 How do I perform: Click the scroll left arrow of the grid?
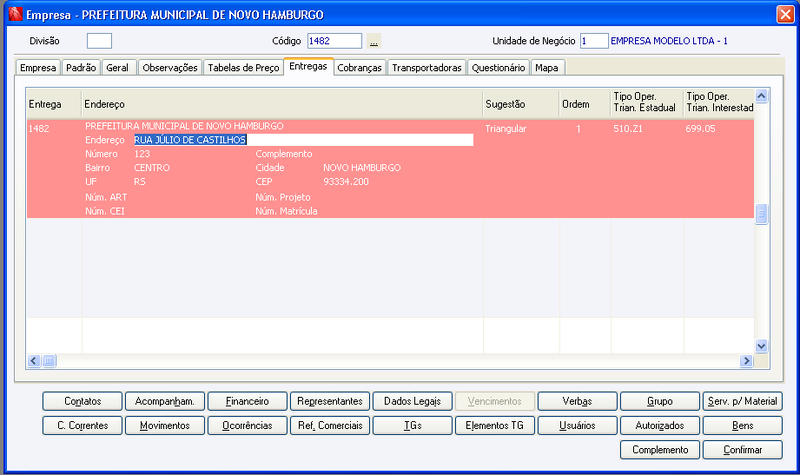pyautogui.click(x=34, y=361)
